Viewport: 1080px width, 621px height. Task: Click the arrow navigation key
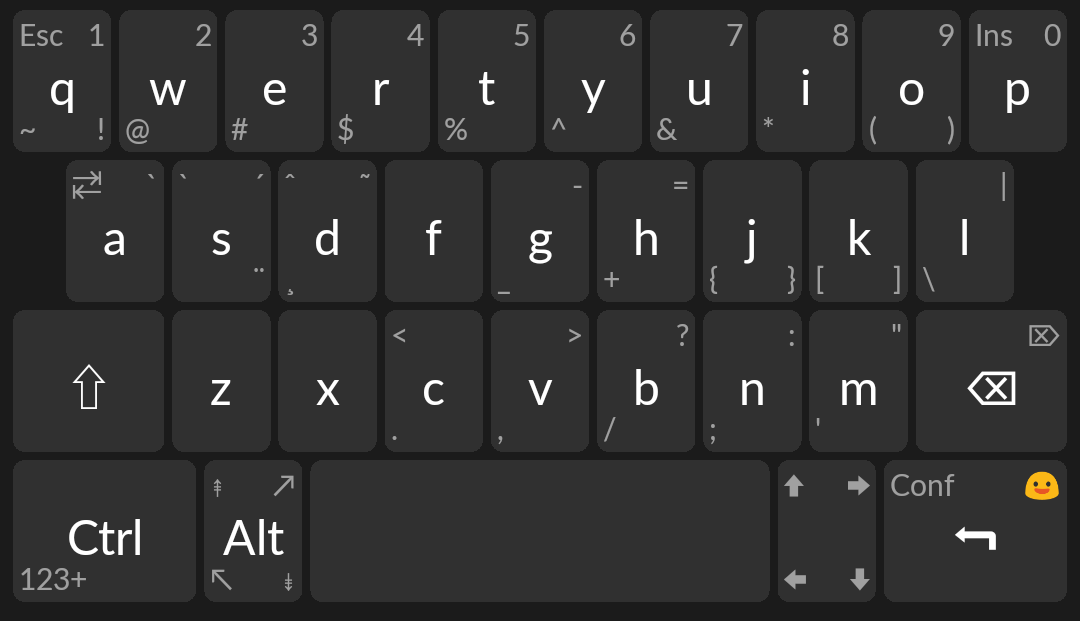click(827, 531)
